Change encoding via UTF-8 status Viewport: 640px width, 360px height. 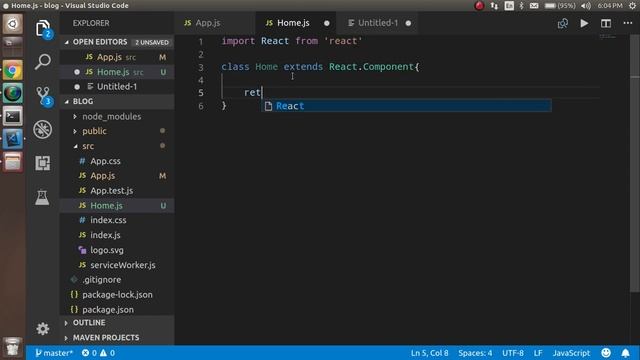click(x=513, y=353)
